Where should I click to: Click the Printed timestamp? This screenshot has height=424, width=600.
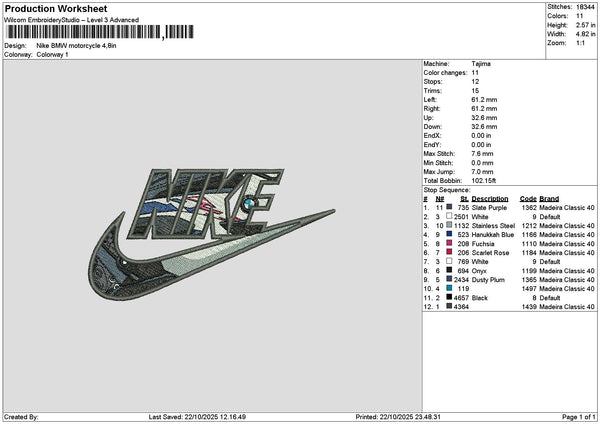(398, 417)
